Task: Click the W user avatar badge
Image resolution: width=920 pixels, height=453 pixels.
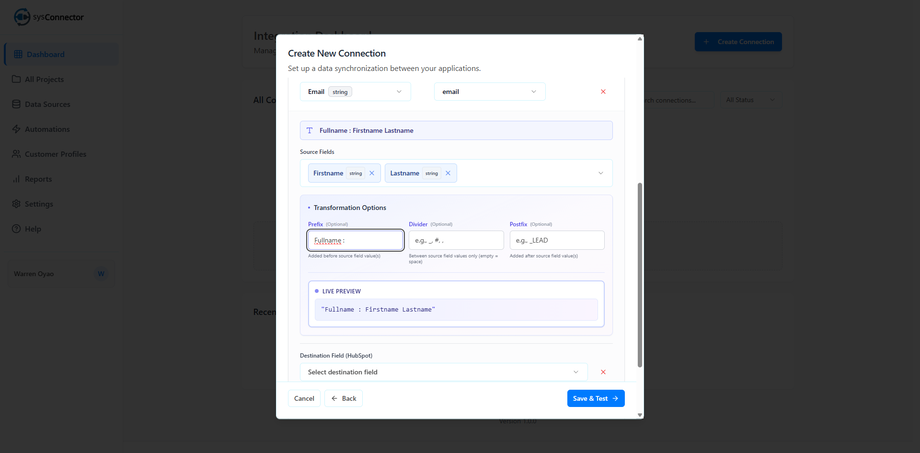Action: point(101,274)
